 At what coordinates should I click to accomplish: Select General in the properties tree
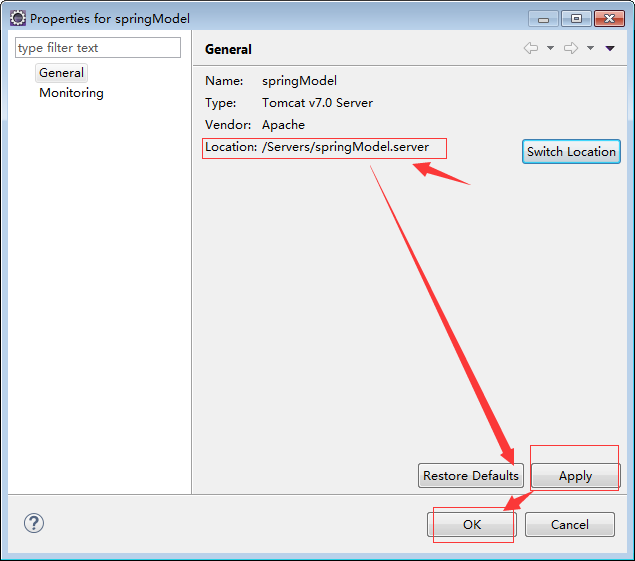tap(61, 73)
